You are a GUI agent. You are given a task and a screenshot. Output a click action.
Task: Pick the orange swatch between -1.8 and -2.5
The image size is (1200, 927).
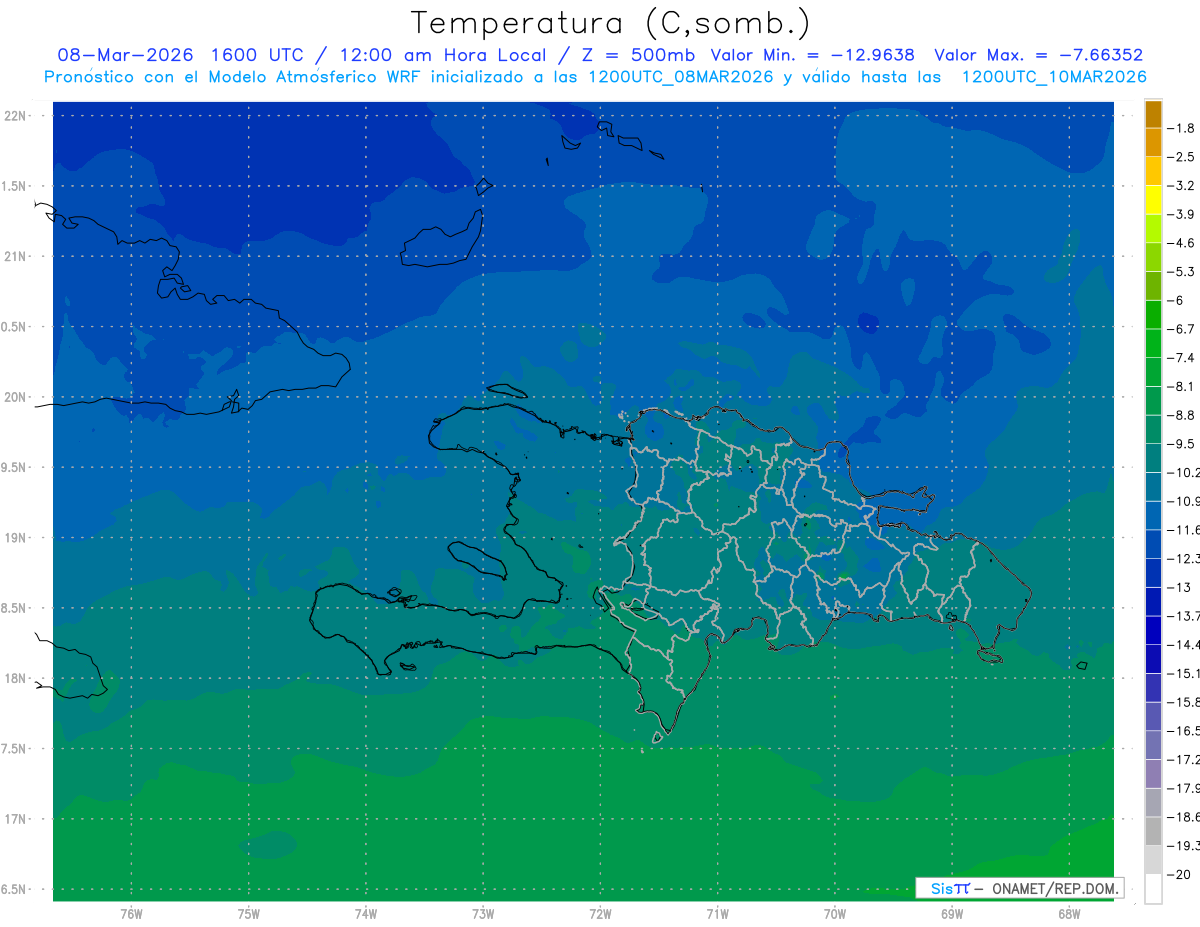1153,143
